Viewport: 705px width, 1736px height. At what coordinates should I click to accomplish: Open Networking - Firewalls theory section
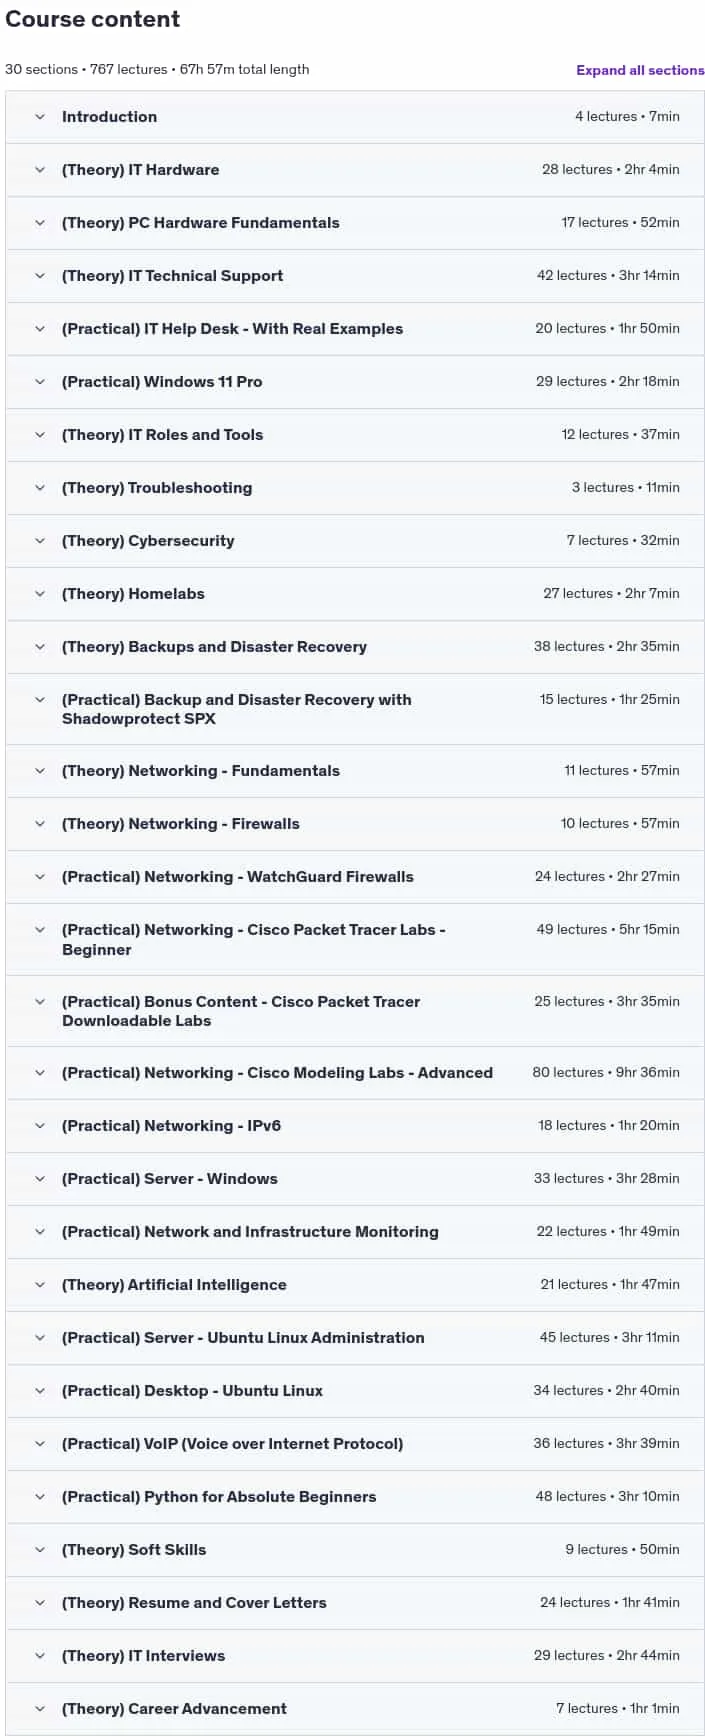pos(180,824)
